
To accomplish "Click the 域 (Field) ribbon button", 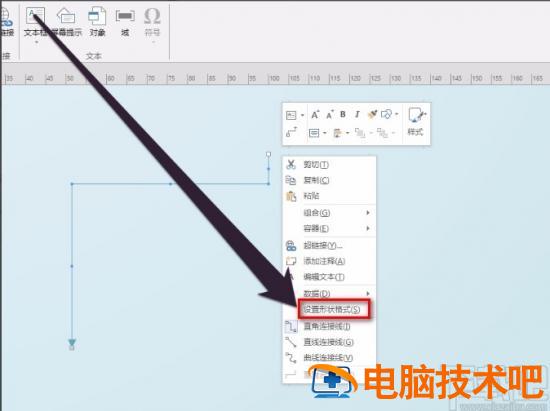I will coord(125,22).
